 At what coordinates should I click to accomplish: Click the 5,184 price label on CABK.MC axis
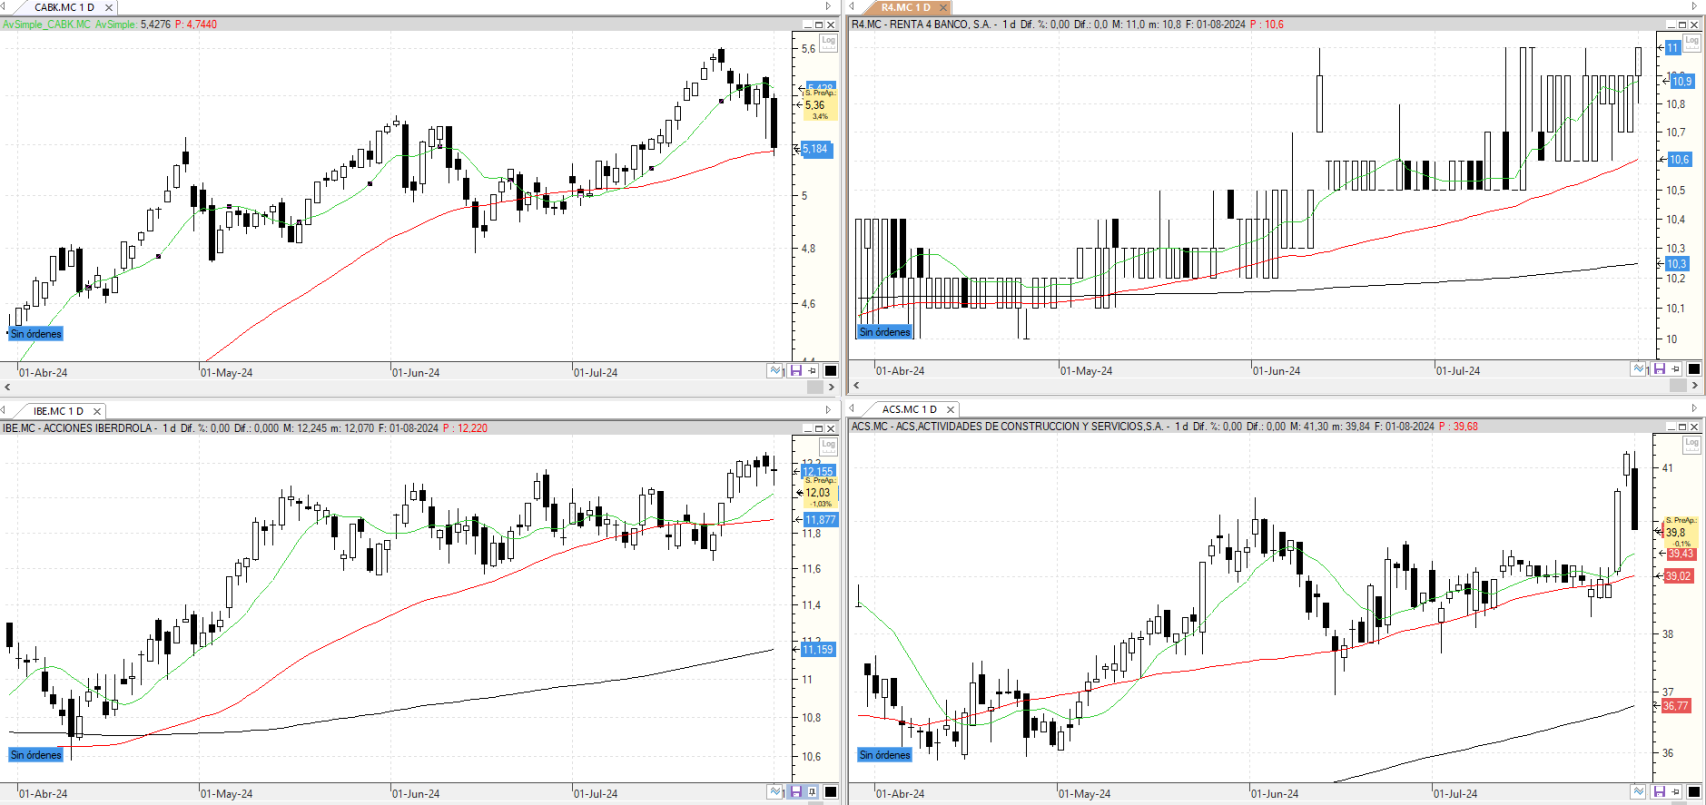click(x=817, y=149)
